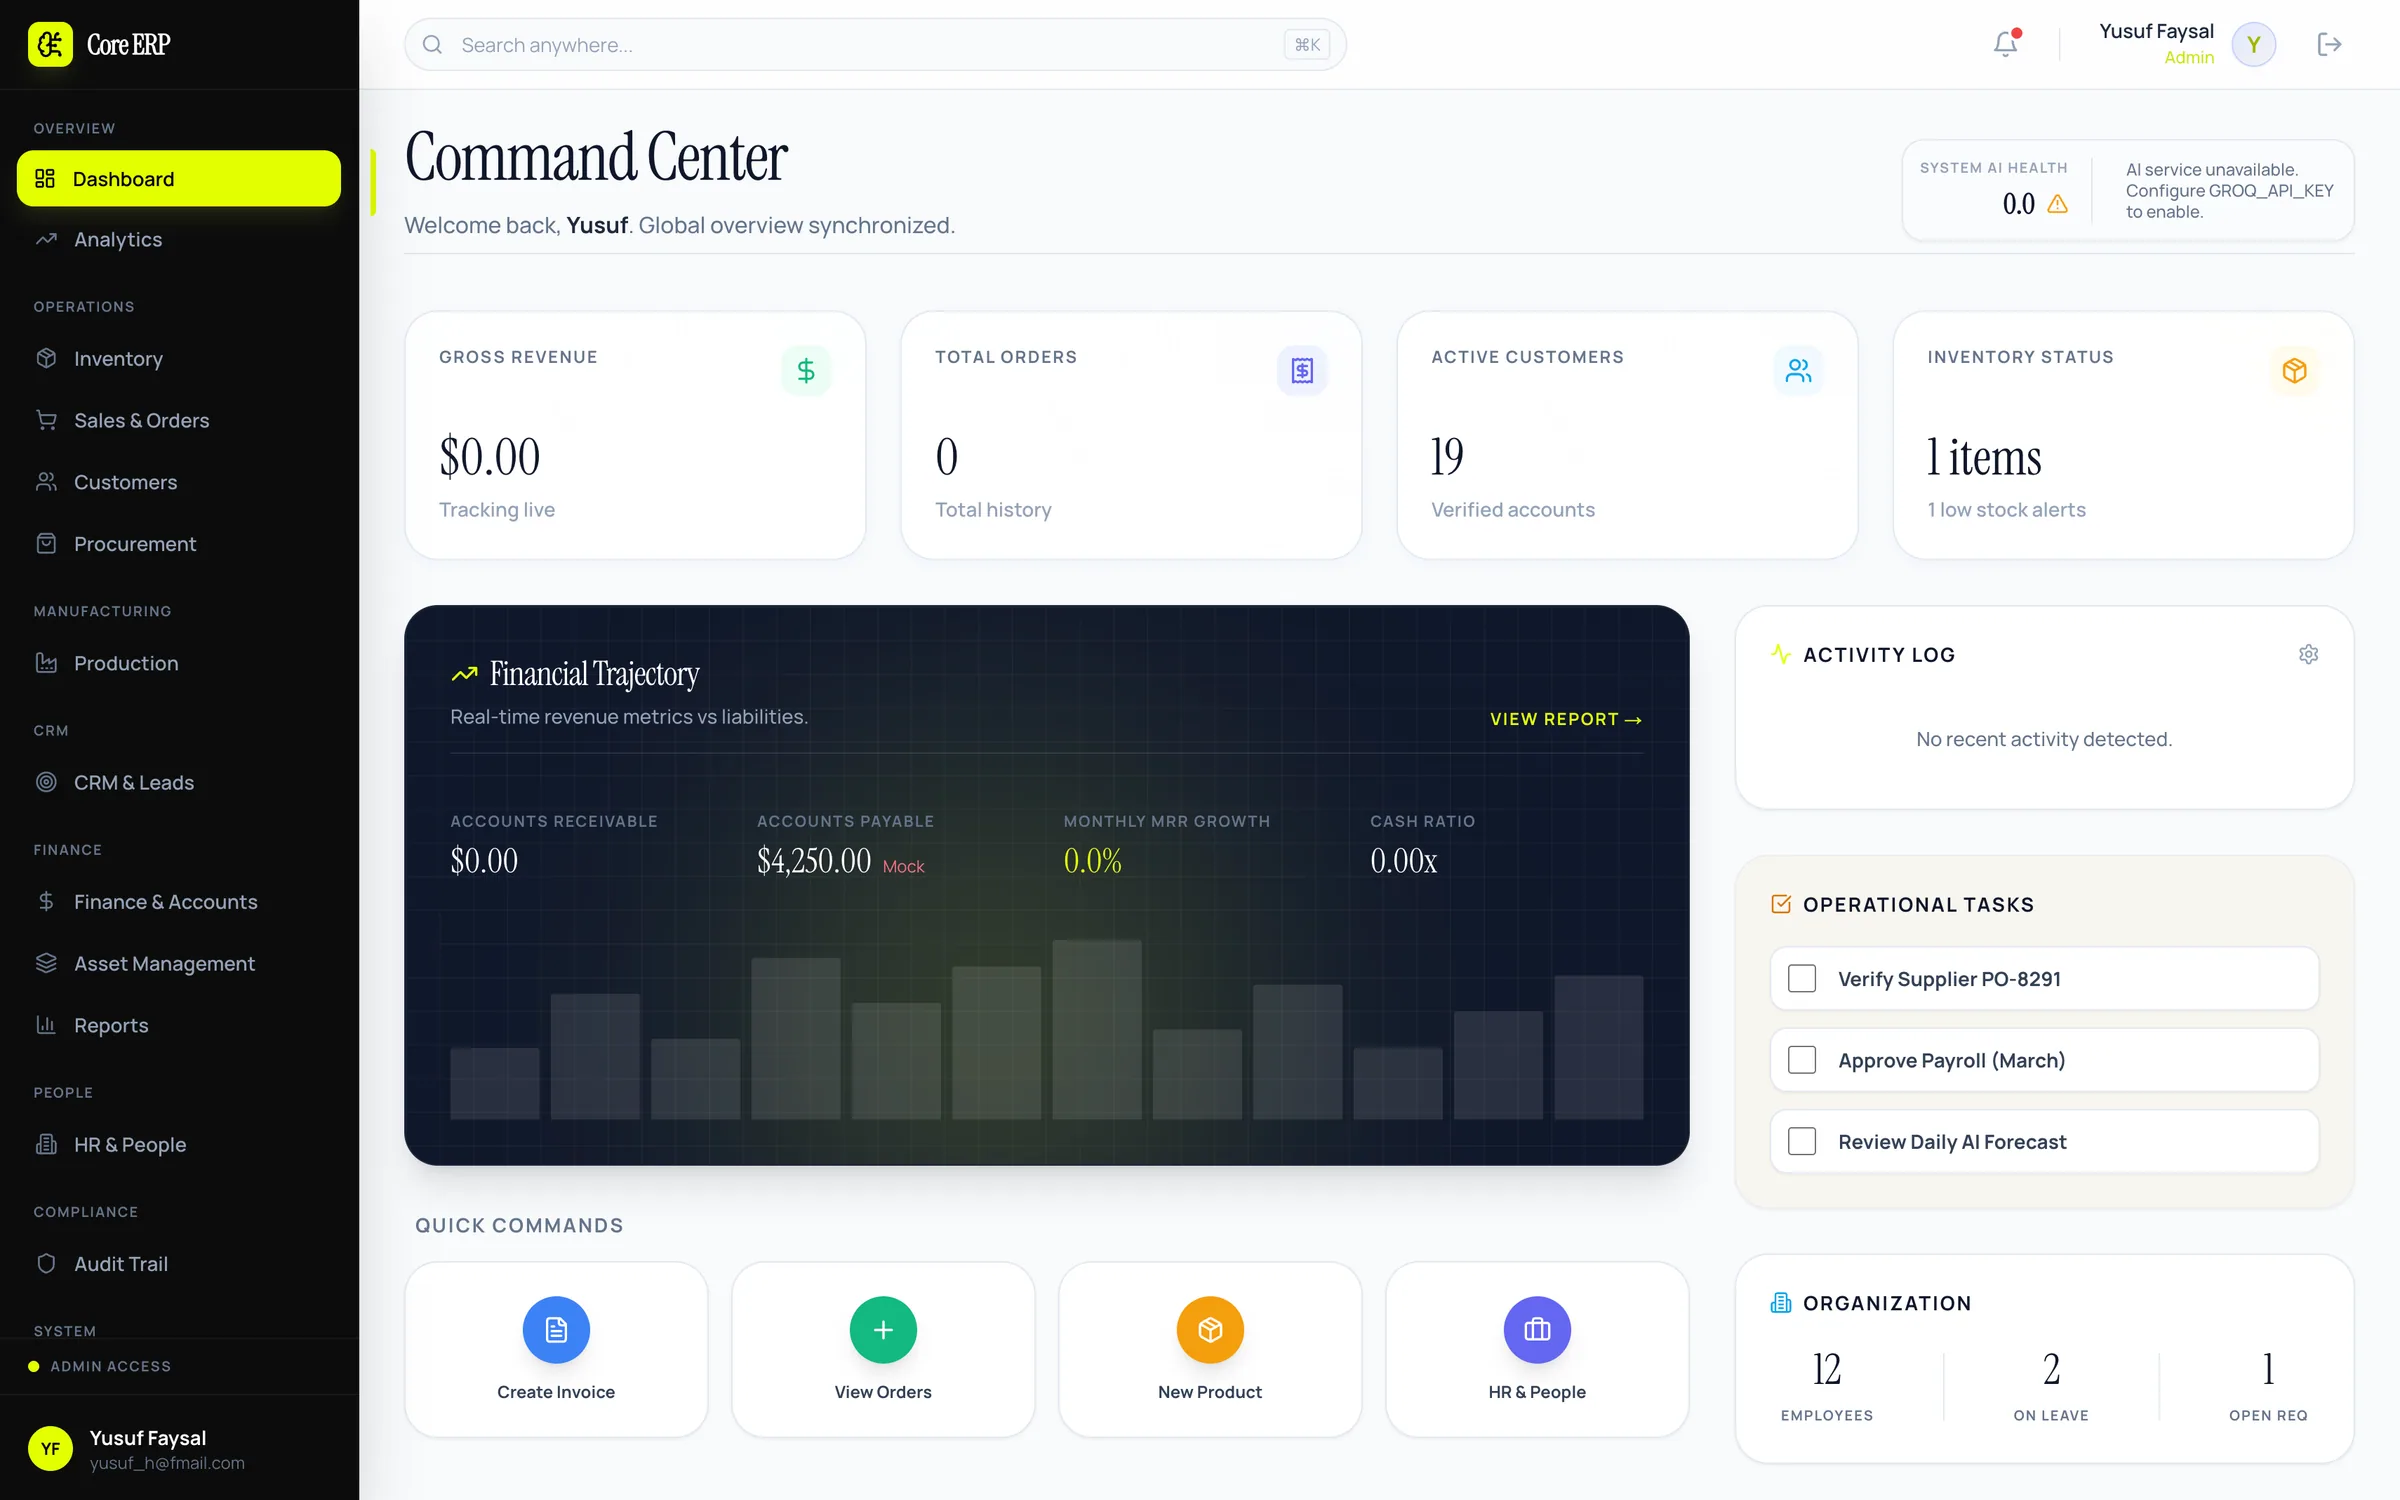
Task: Select Procurement in the sidebar
Action: pos(179,544)
